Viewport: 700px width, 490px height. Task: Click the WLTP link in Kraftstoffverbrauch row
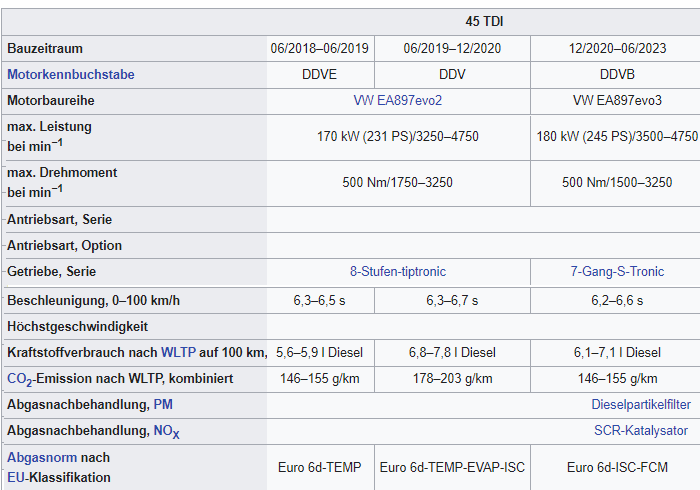coord(178,353)
